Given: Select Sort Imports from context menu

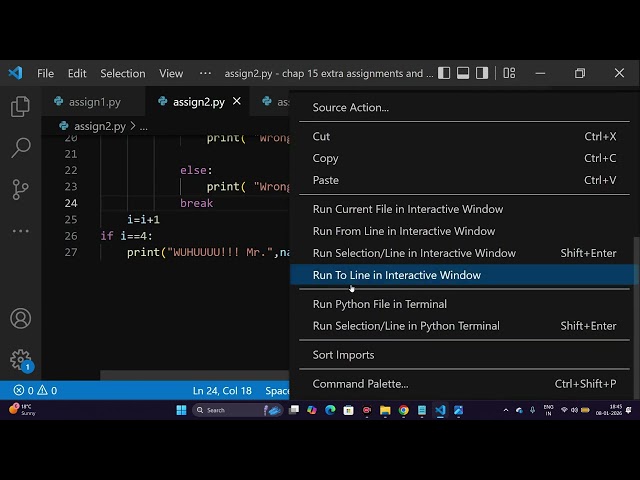Looking at the screenshot, I should coord(464,355).
